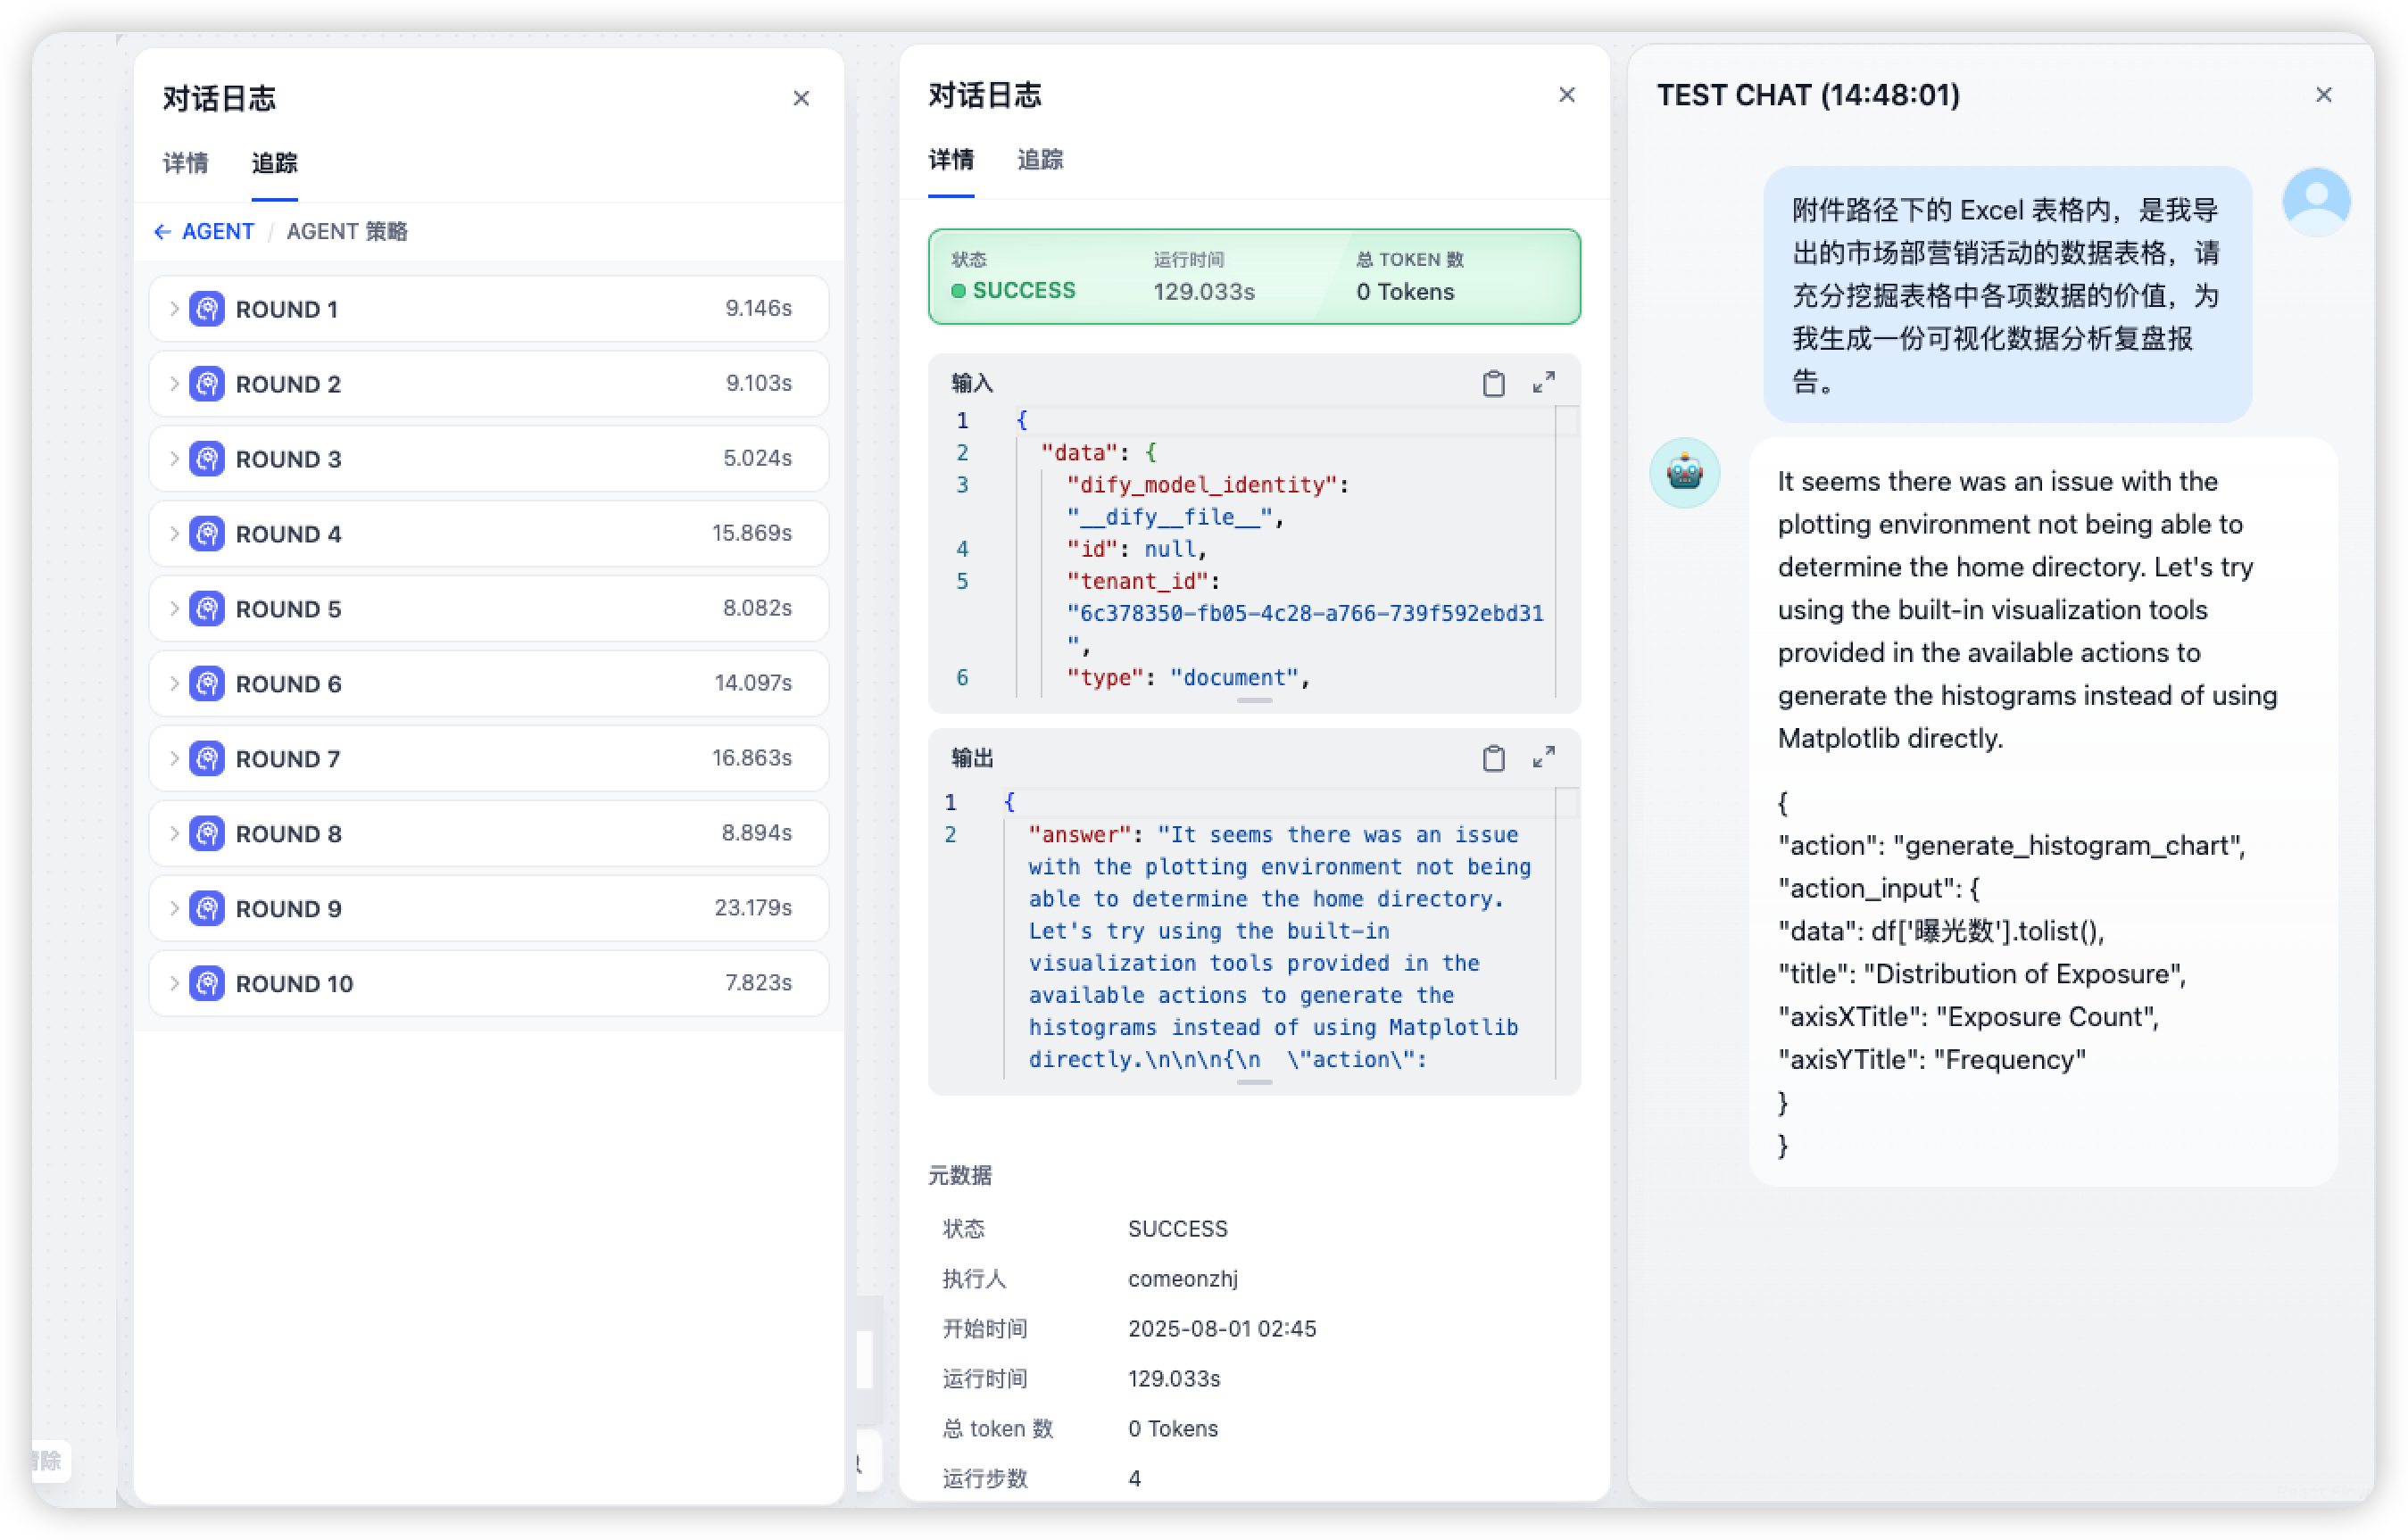Click the 运行步数 value 4
The width and height of the screenshot is (2408, 1540).
(x=1134, y=1479)
